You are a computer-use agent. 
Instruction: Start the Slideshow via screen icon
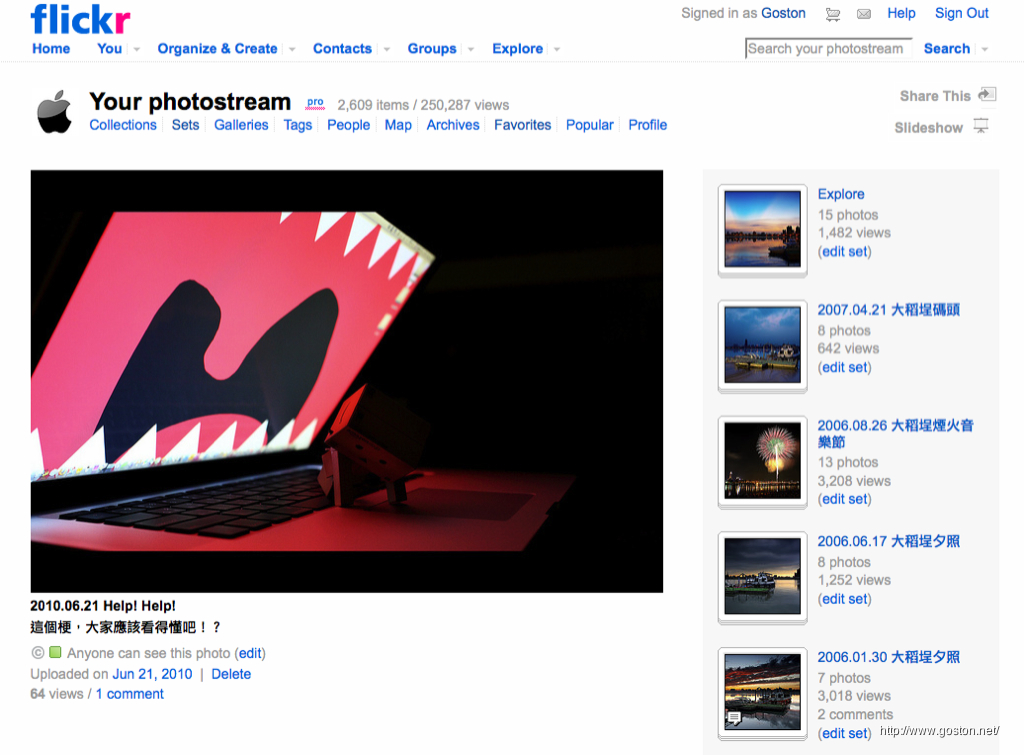981,126
